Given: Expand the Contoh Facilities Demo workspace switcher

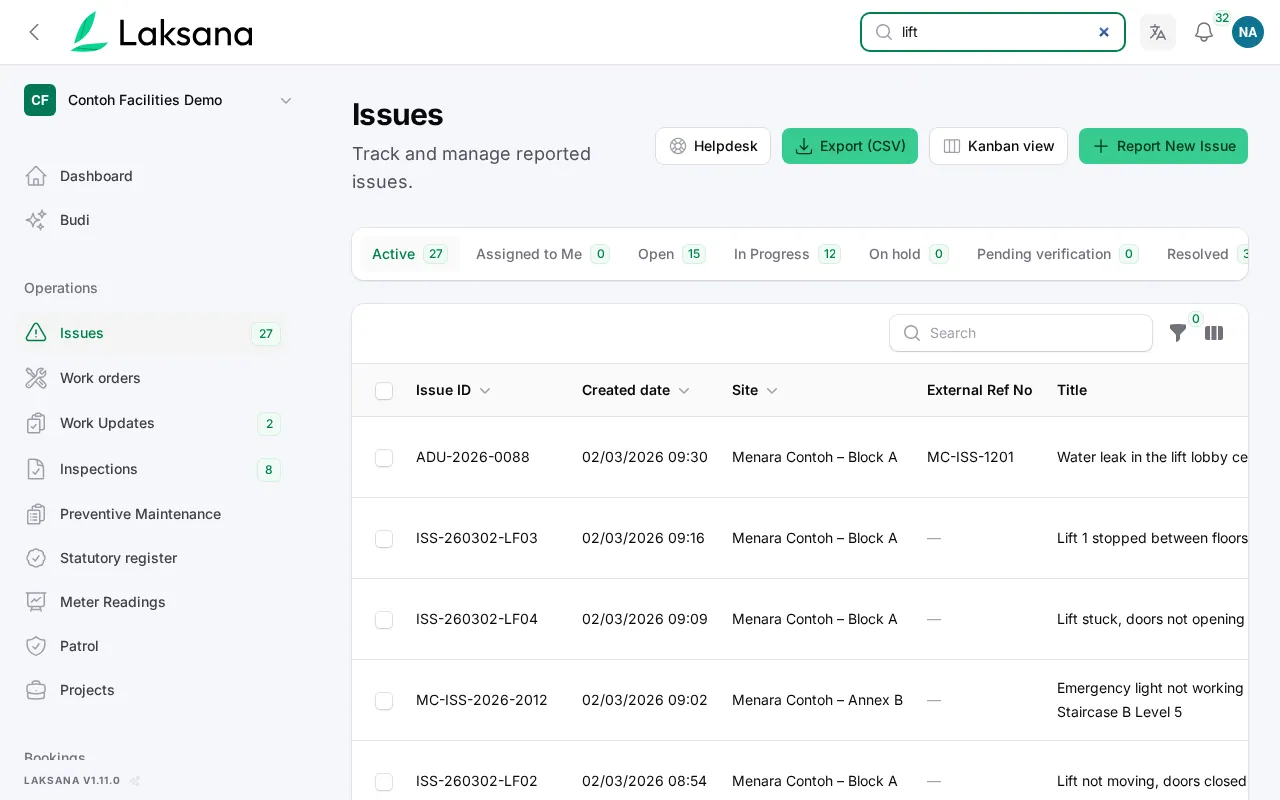Looking at the screenshot, I should pos(160,100).
